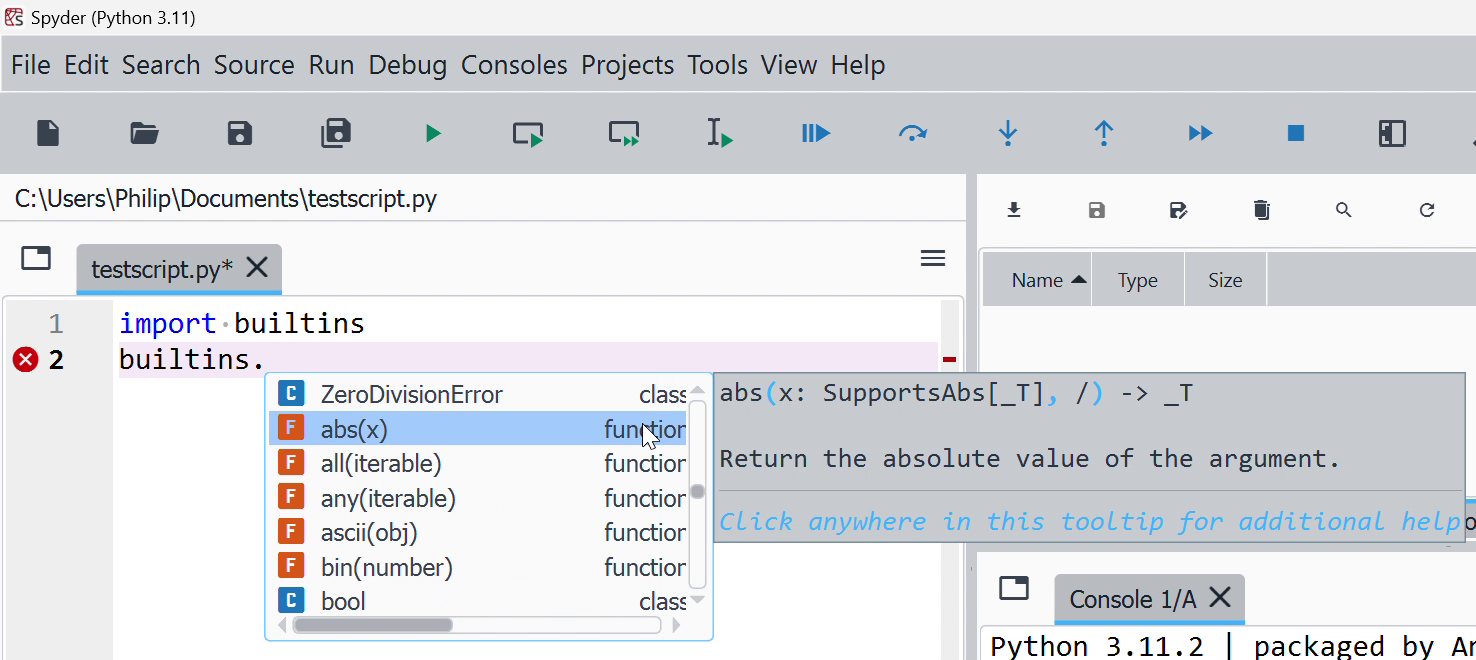
Task: Open the Help menu
Action: (858, 65)
